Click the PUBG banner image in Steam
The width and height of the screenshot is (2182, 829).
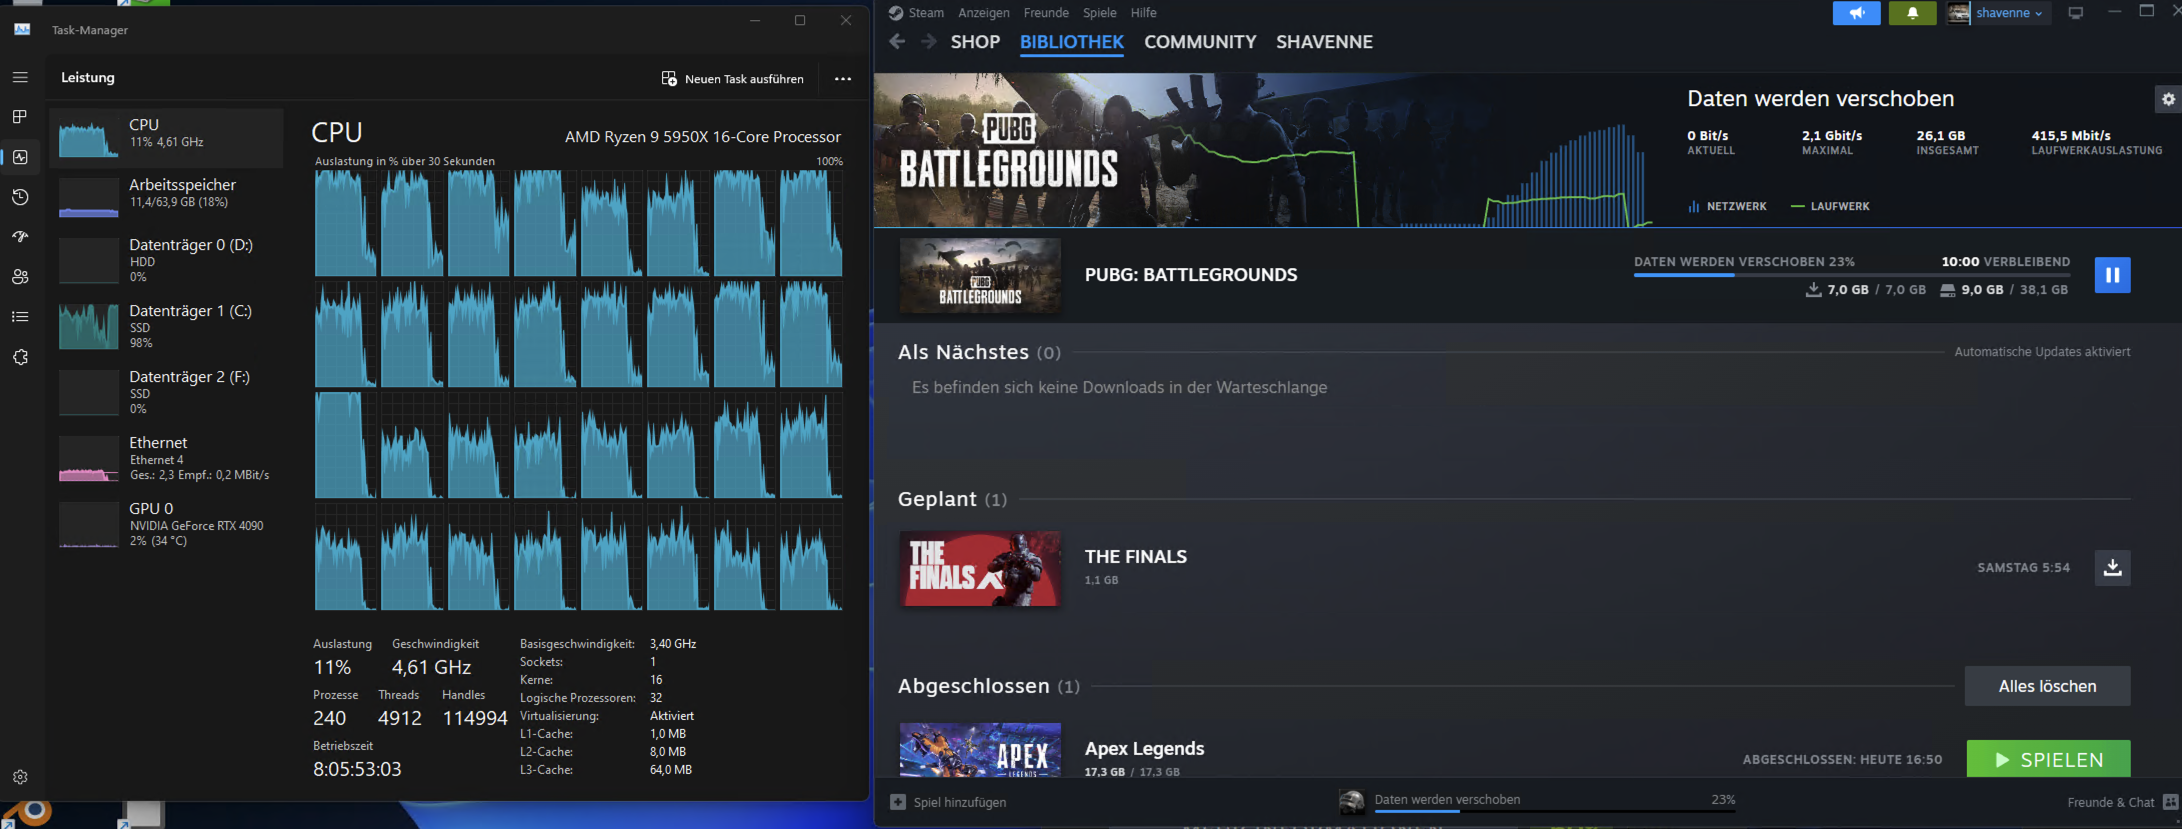1260,150
